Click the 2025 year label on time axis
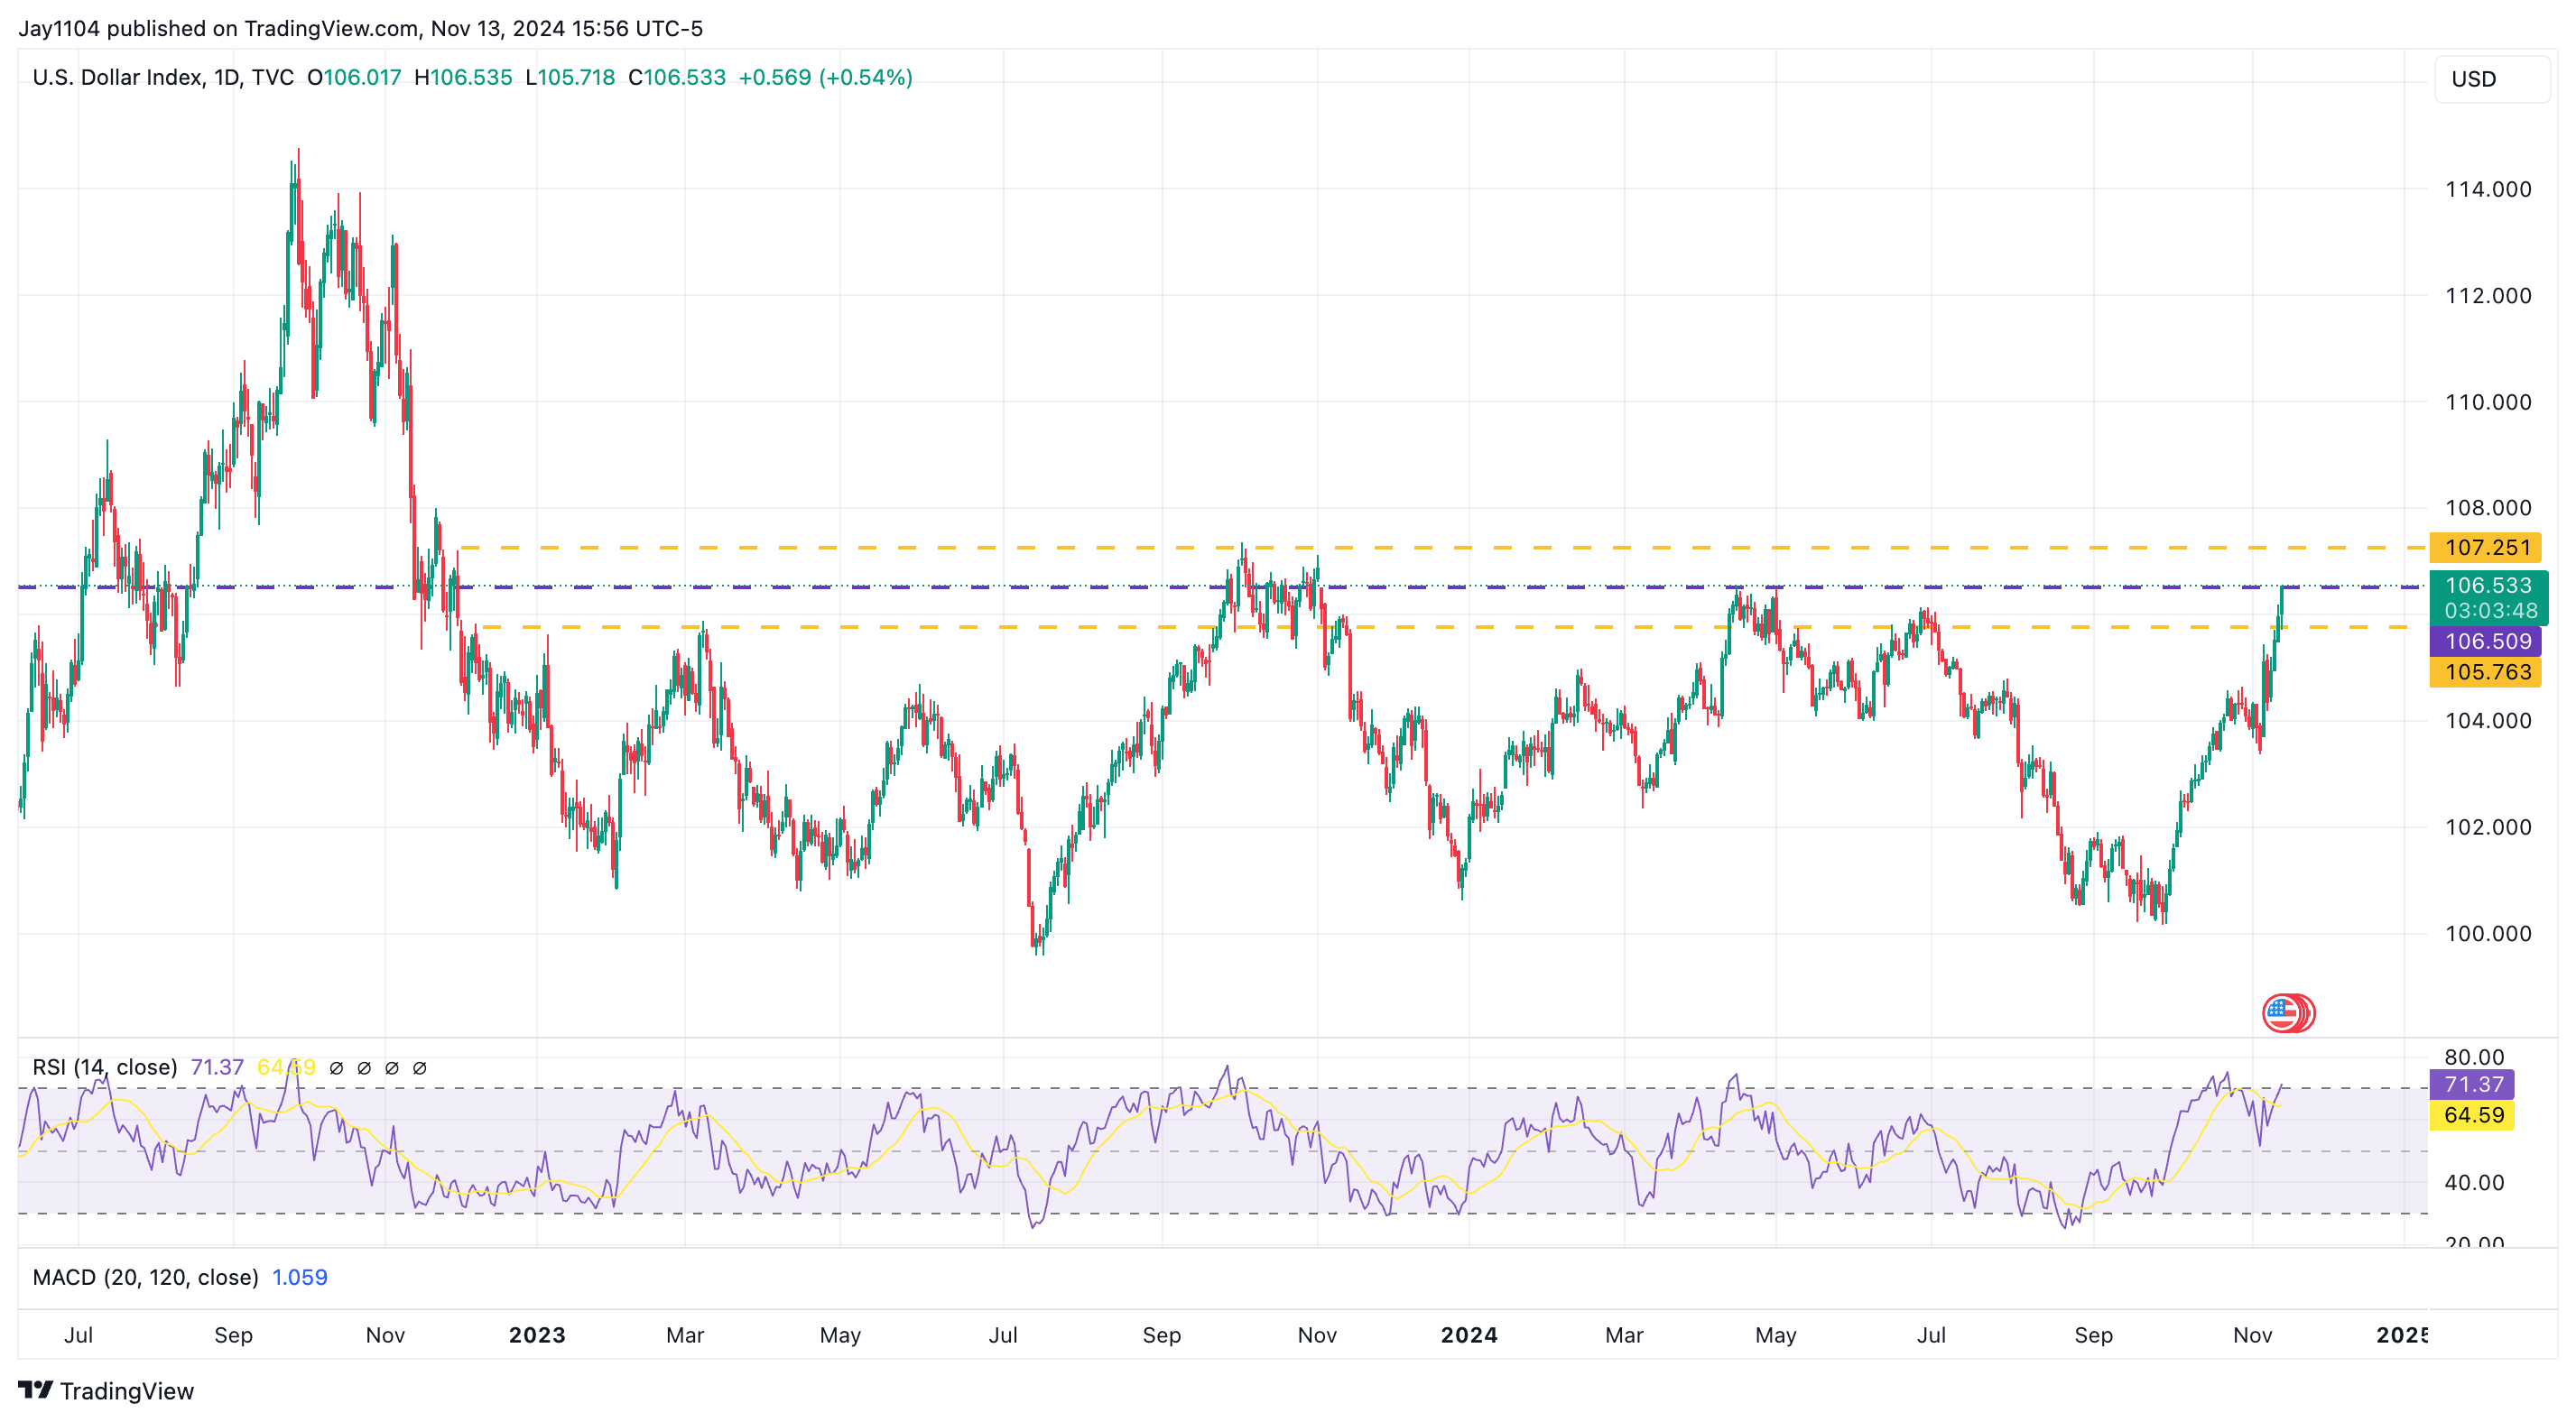This screenshot has width=2576, height=1422. click(x=2402, y=1335)
